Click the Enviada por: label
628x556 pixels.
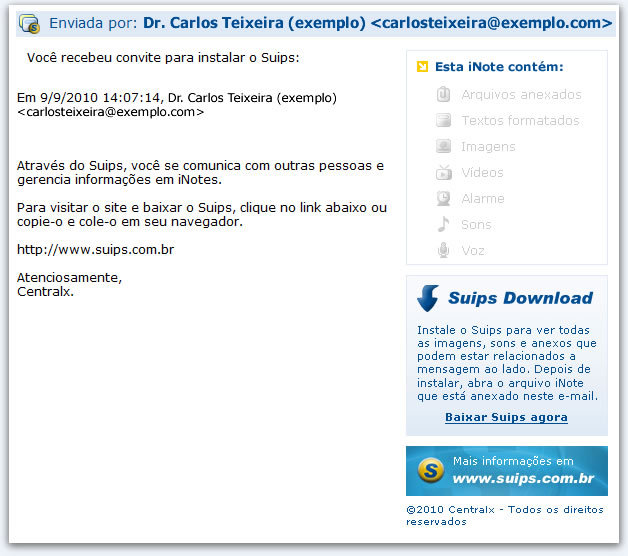click(x=93, y=23)
